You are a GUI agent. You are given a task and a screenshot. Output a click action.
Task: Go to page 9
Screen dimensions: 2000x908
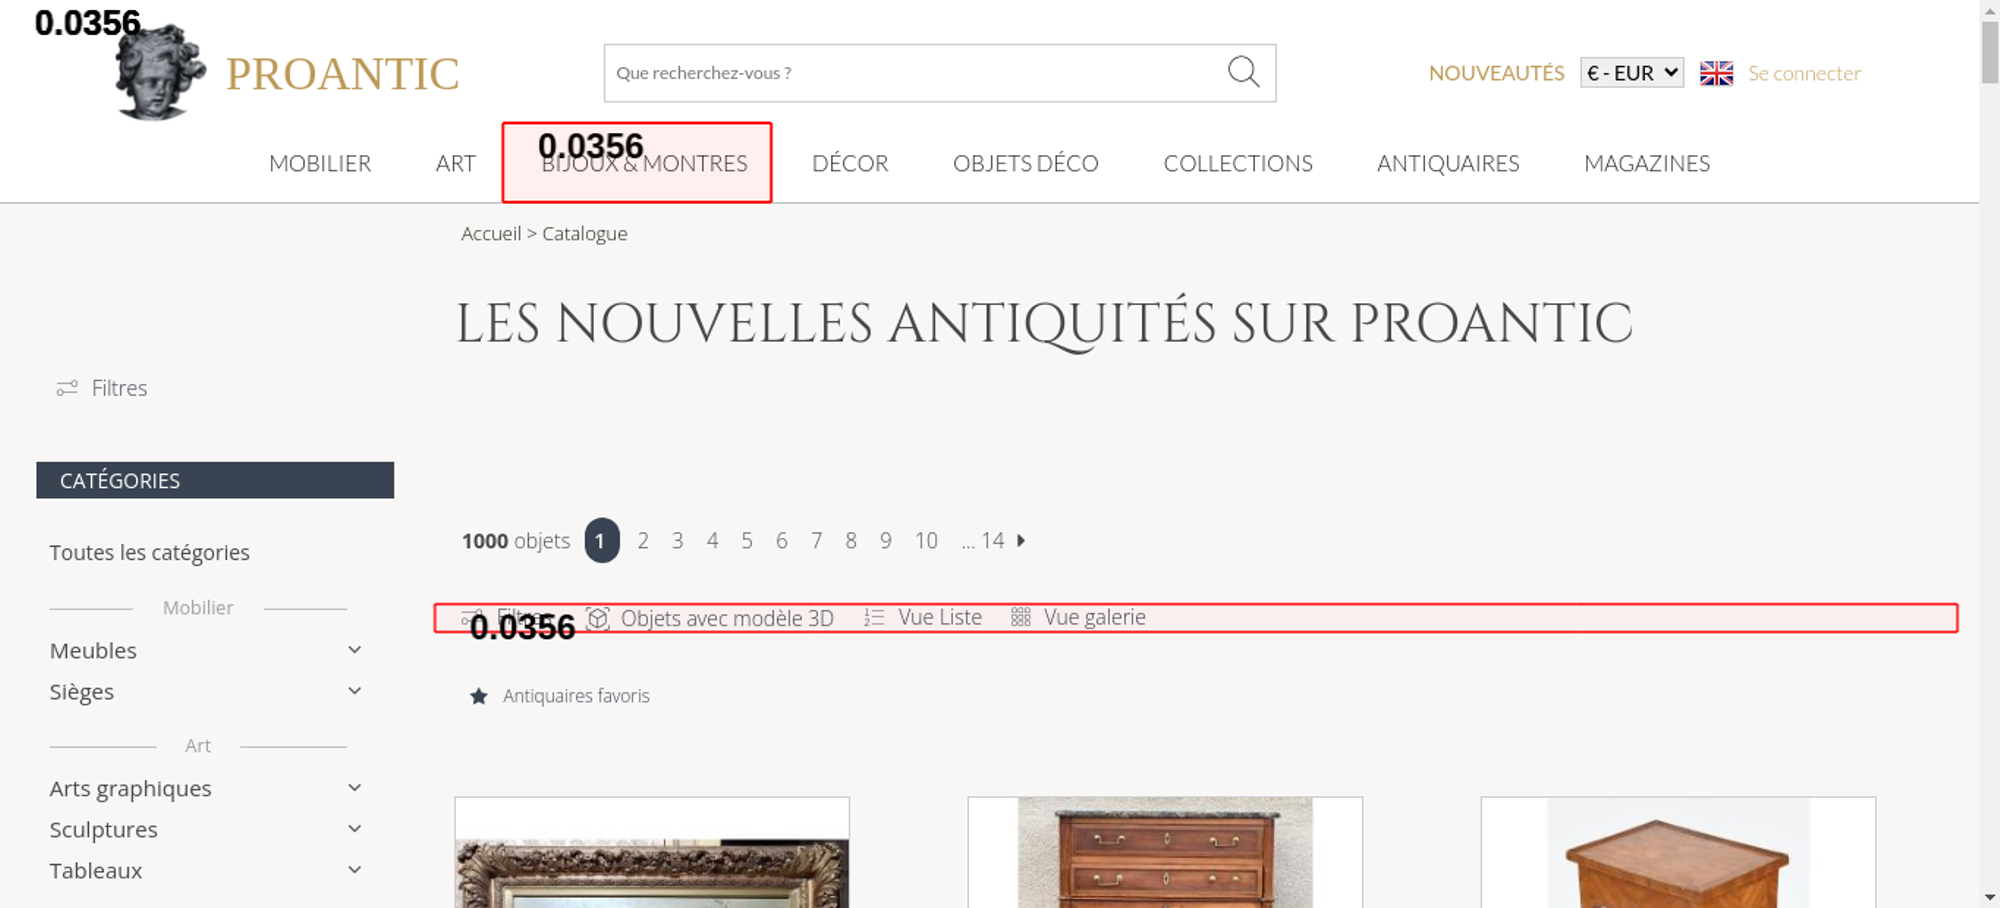point(886,541)
